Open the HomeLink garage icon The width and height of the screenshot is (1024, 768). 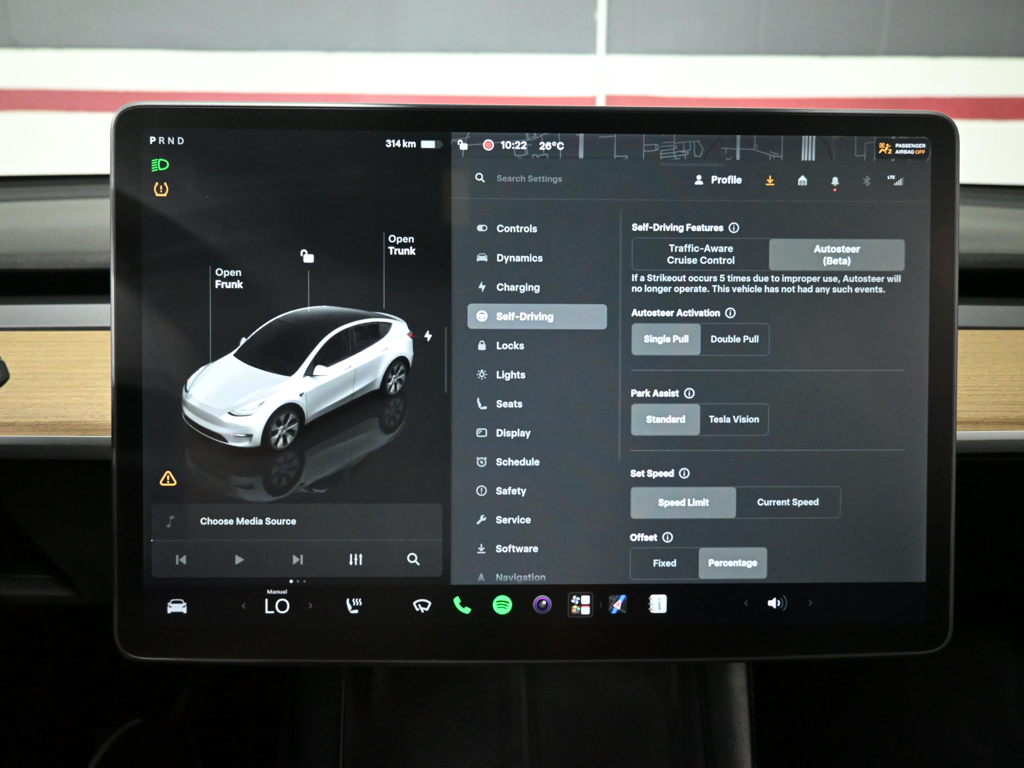(x=803, y=180)
